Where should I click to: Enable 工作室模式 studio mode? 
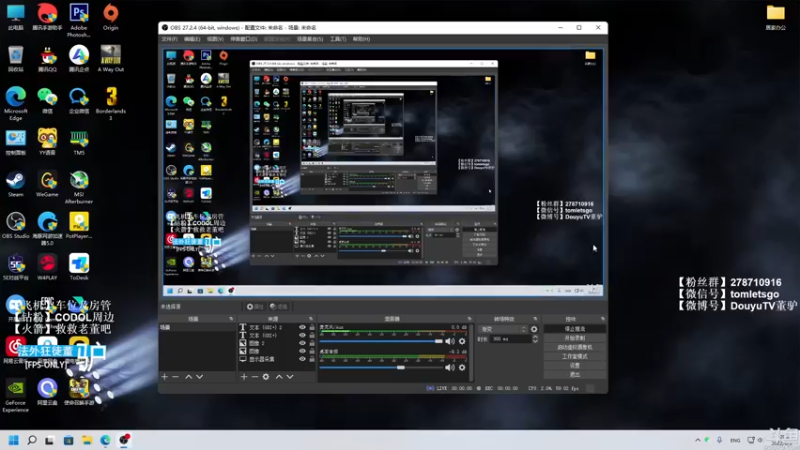tap(574, 357)
